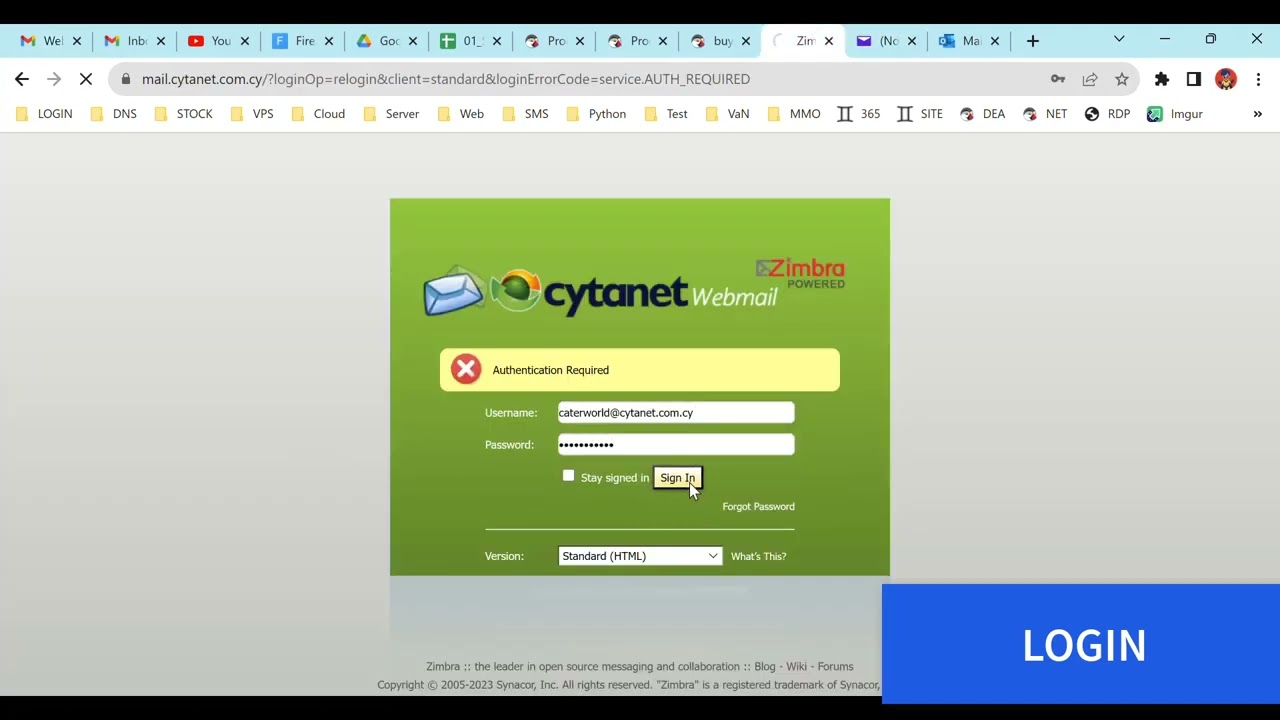Open the Wiki link in footer

coord(796,666)
